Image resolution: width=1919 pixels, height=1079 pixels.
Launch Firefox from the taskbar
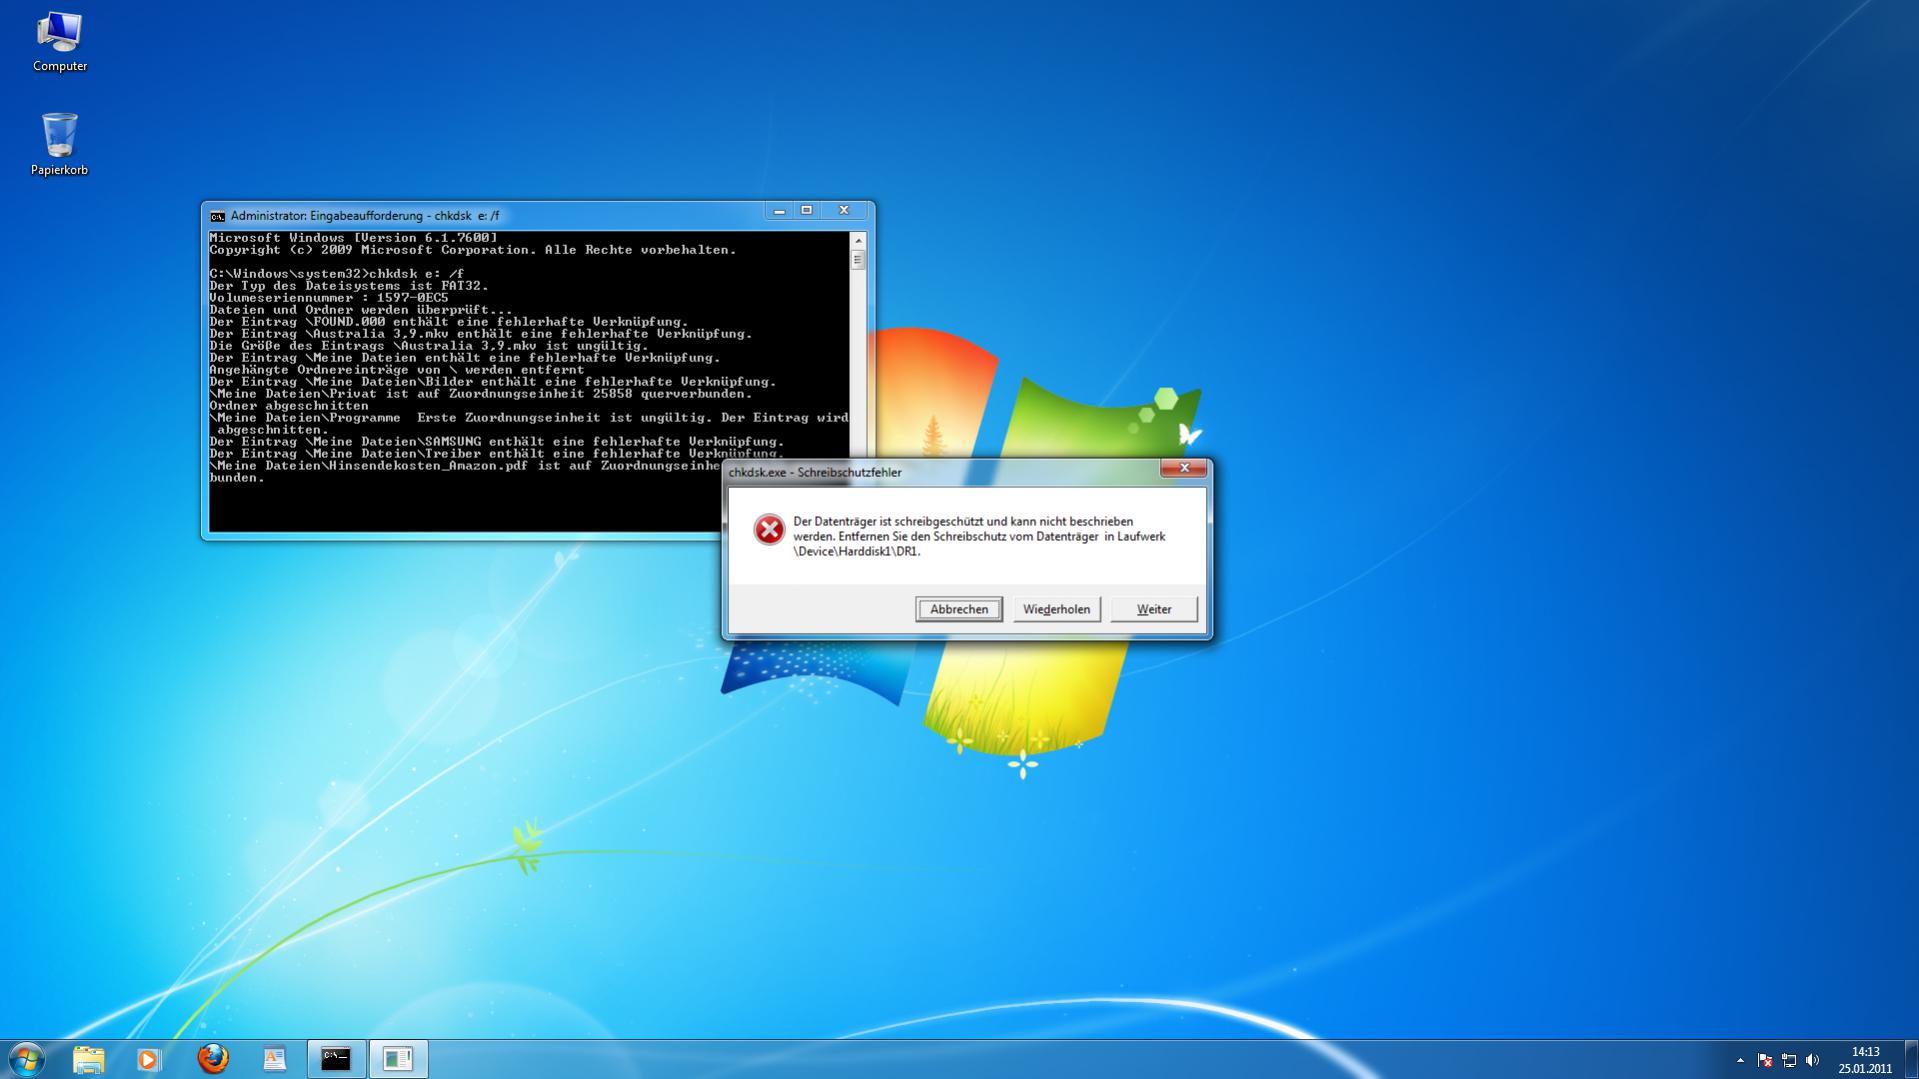coord(212,1059)
